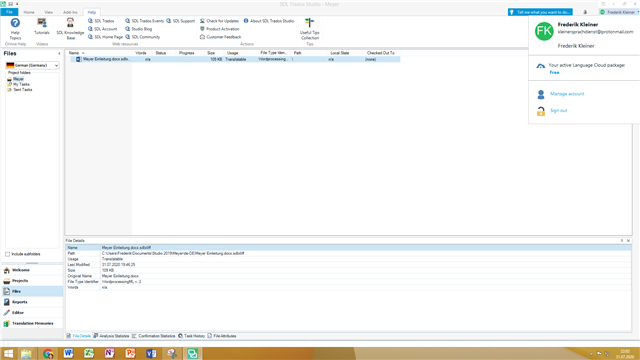Expand the Frederik Kleiner account menu
The image size is (640, 360).
tap(619, 12)
